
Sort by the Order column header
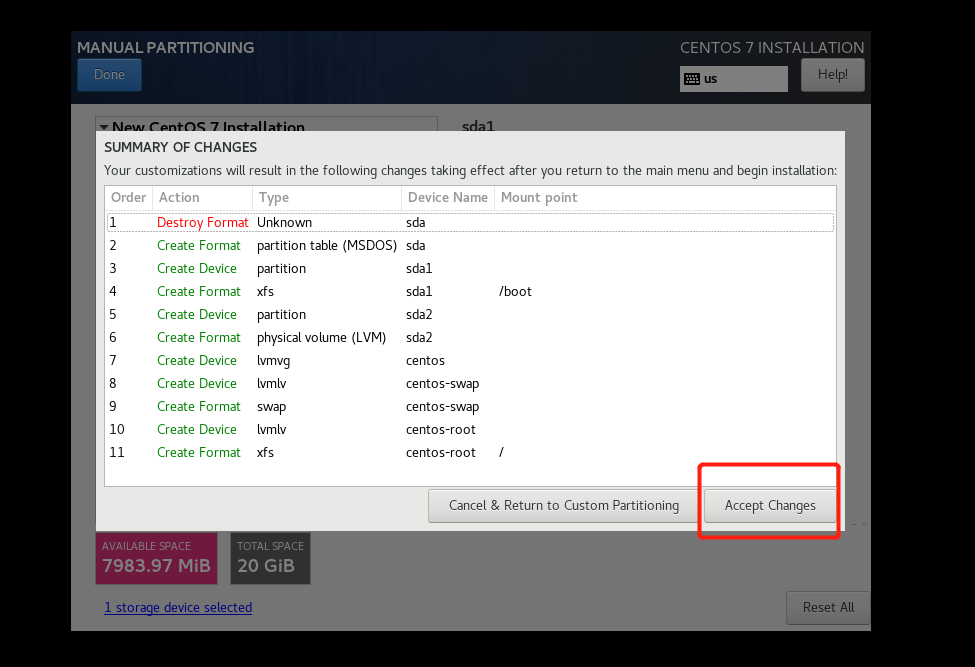[x=128, y=198]
